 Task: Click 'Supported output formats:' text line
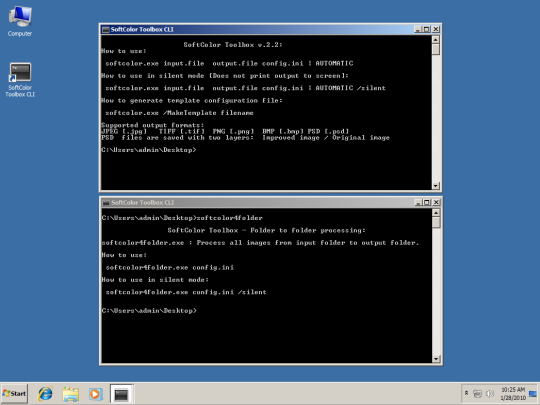pos(153,125)
